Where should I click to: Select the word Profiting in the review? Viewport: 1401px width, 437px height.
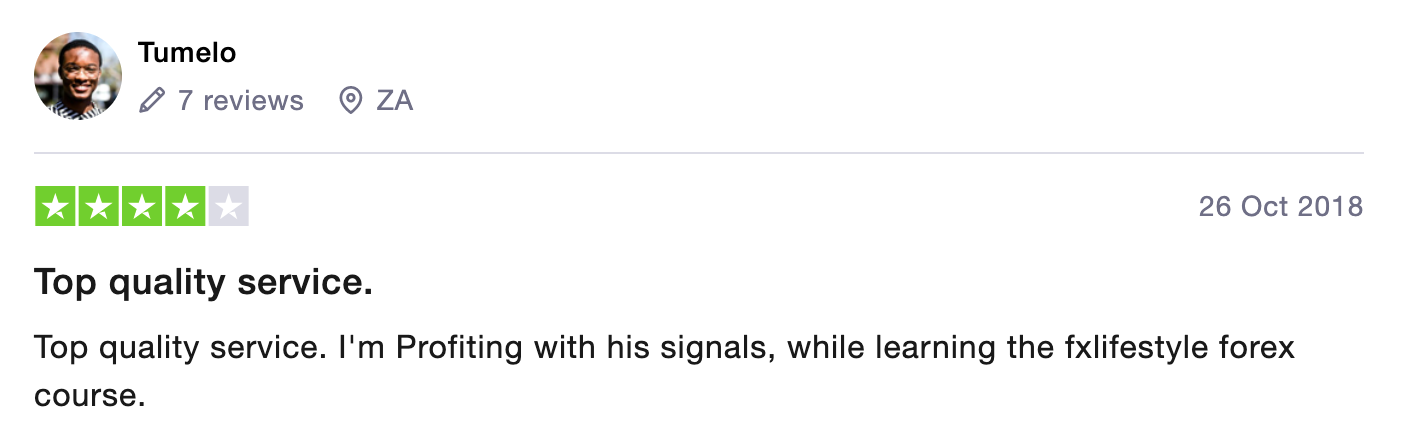pos(460,349)
